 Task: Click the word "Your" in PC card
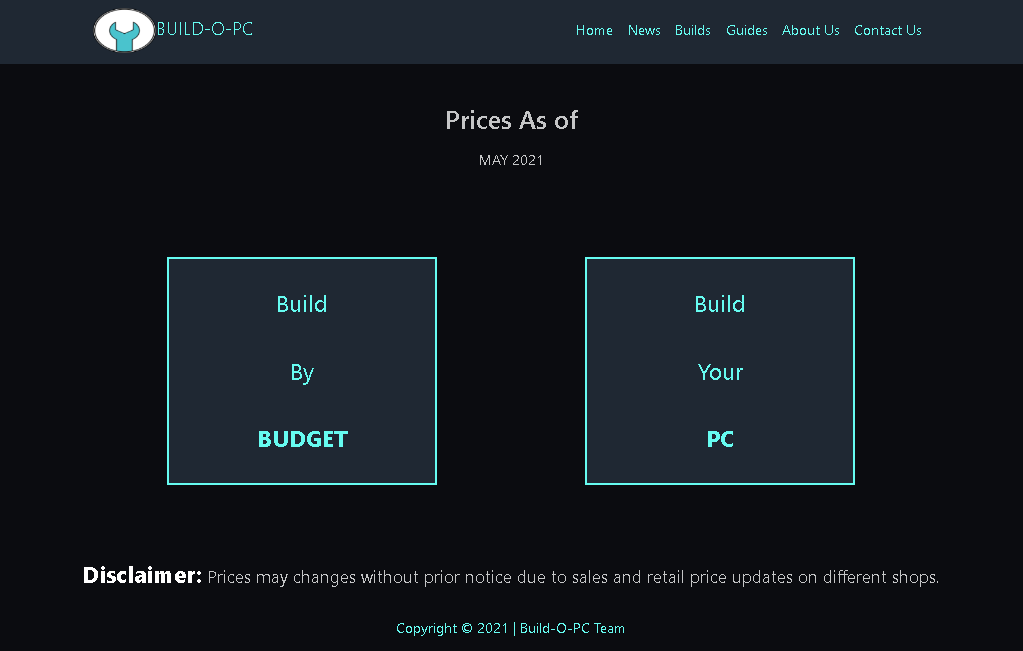pyautogui.click(x=720, y=372)
